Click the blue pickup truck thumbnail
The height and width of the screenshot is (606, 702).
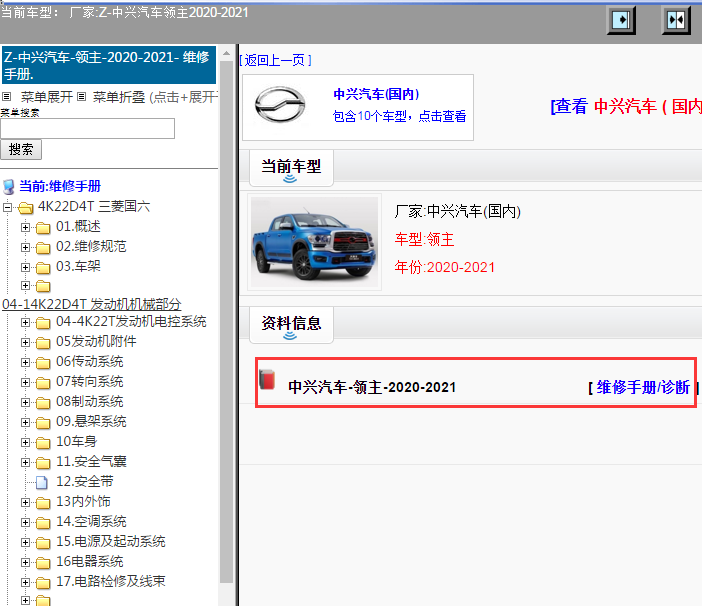click(314, 242)
